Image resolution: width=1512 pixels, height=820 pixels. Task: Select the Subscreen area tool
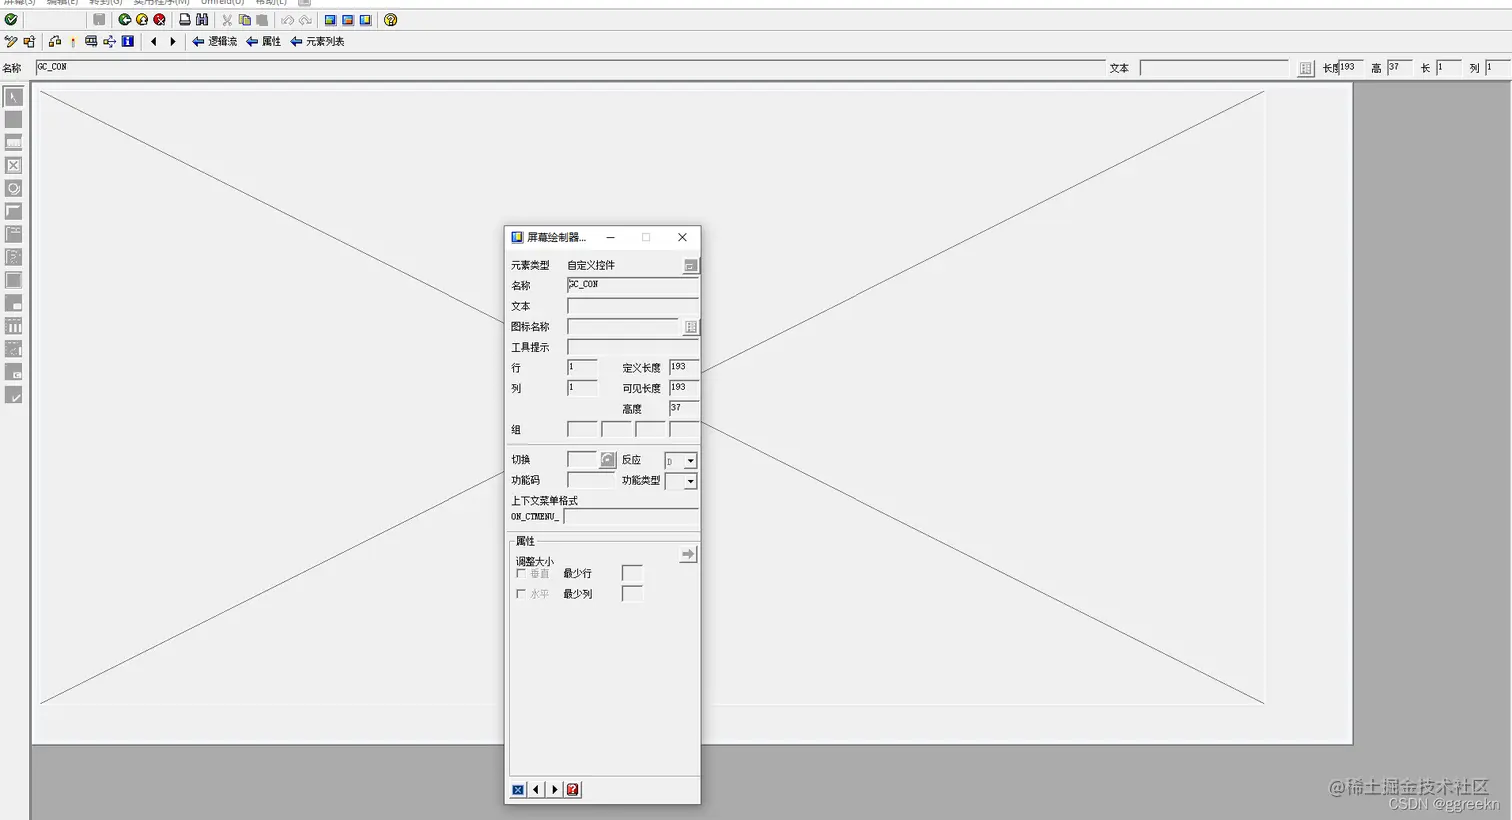pyautogui.click(x=13, y=303)
